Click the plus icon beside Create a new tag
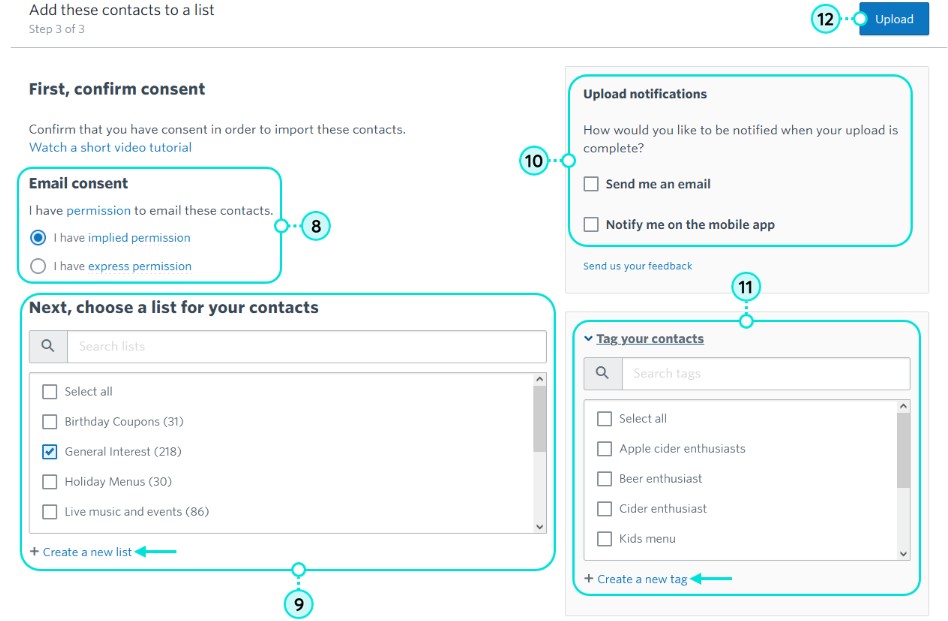 click(589, 579)
